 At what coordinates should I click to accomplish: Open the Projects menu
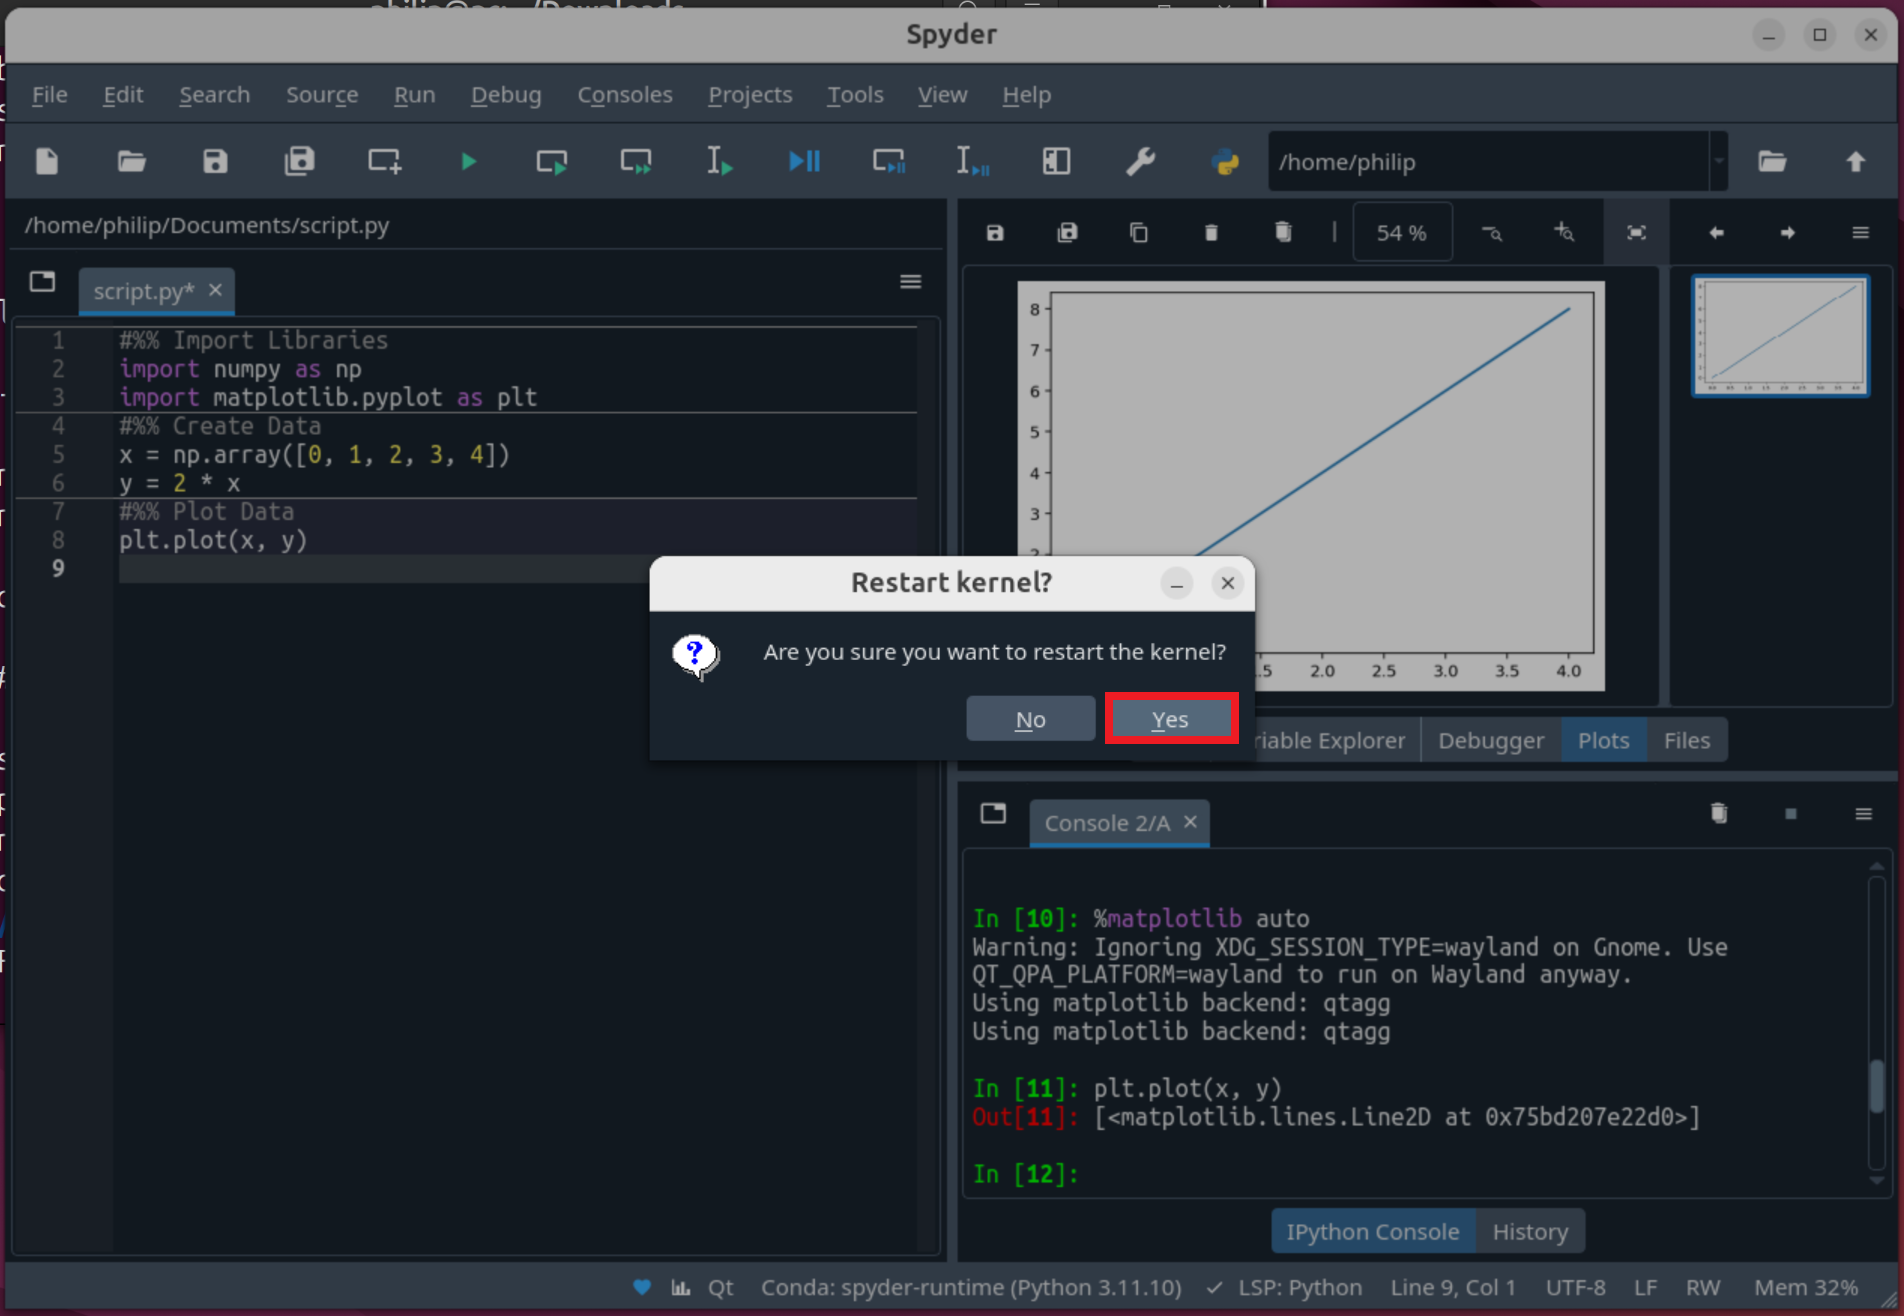[750, 95]
